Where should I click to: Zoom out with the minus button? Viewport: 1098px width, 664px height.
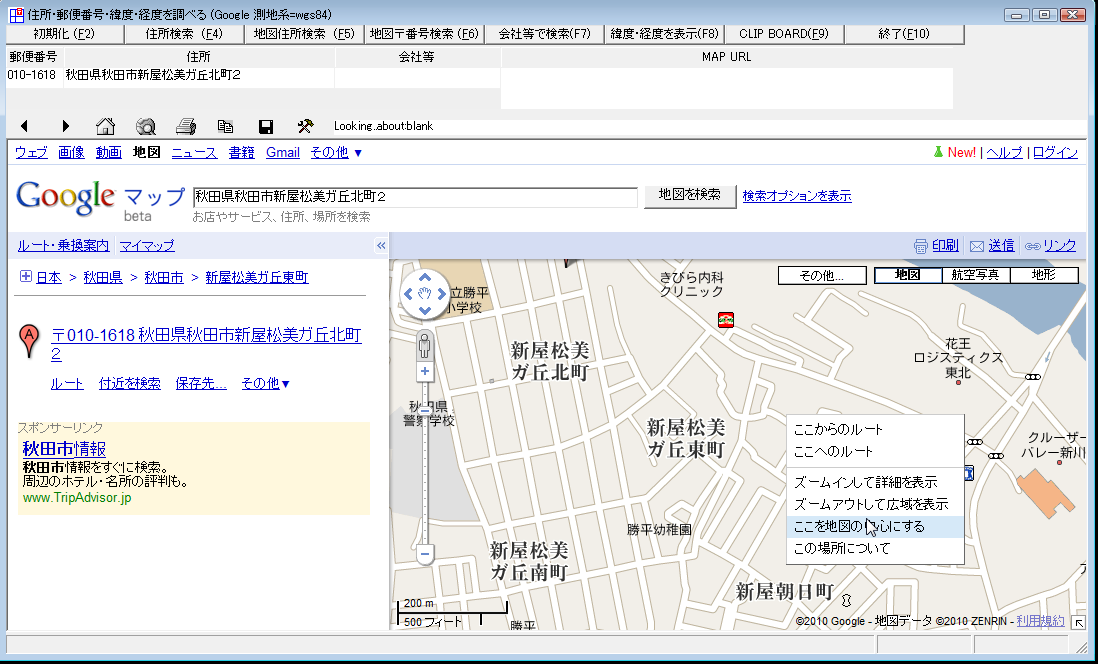pos(424,555)
